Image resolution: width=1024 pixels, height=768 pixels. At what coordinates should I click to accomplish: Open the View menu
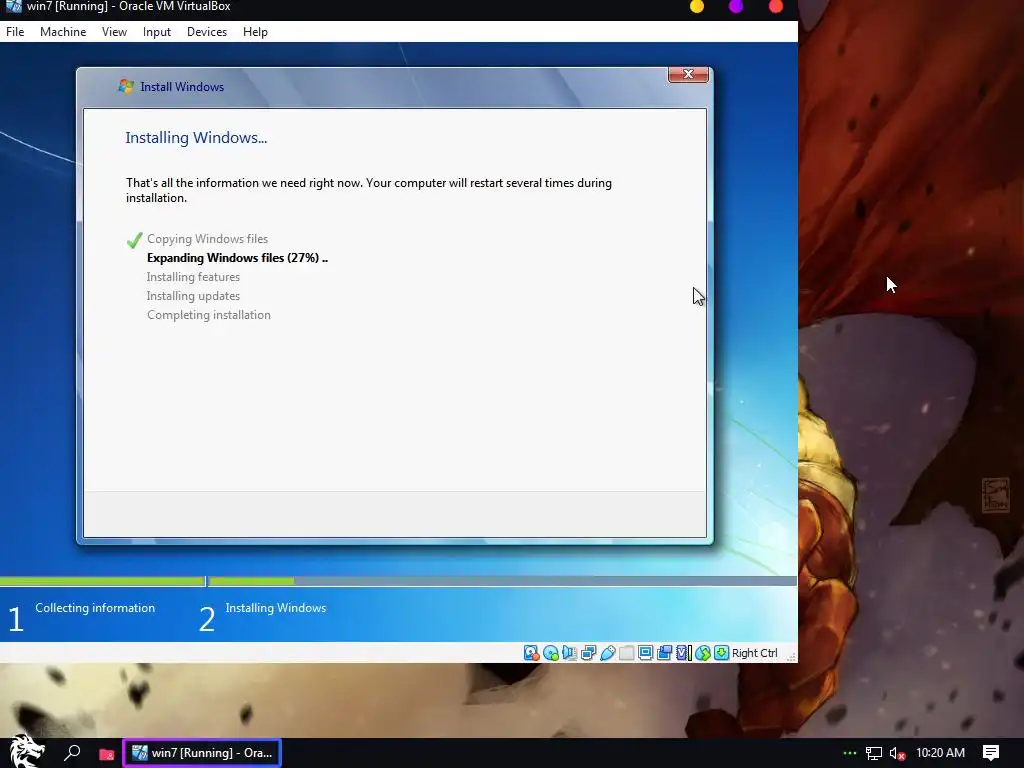tap(114, 31)
